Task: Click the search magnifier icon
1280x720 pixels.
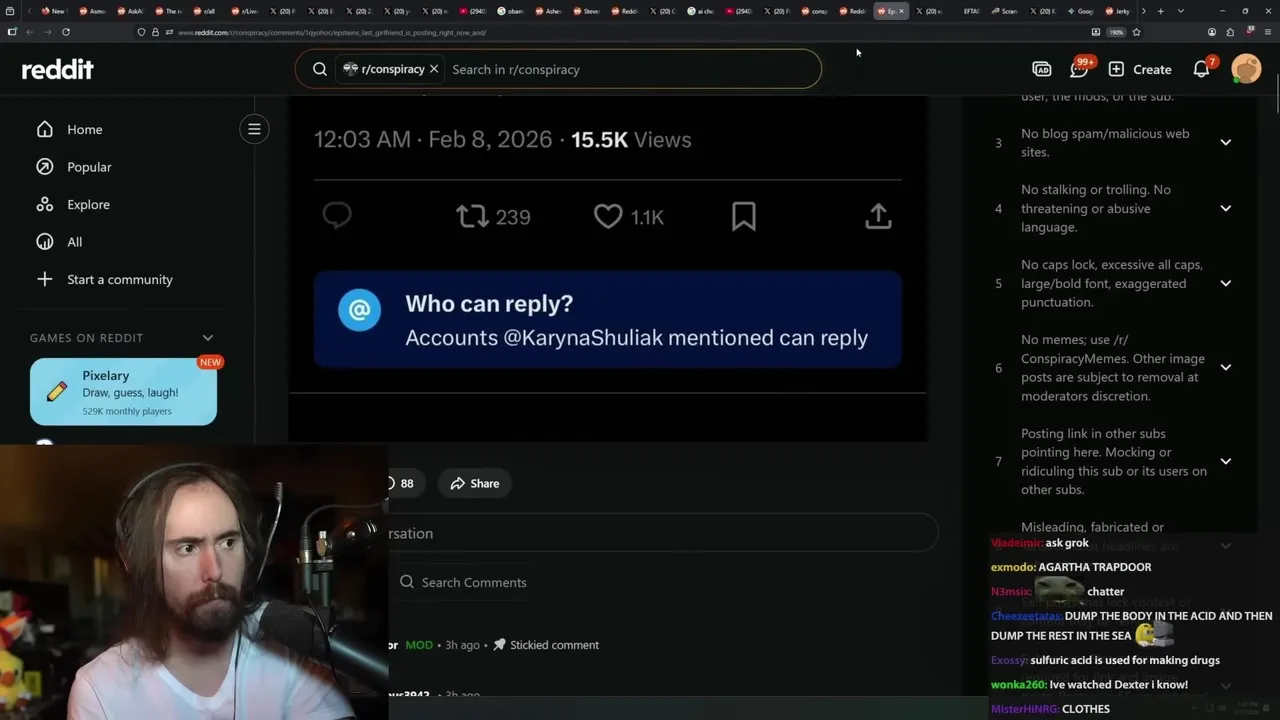Action: tap(320, 69)
